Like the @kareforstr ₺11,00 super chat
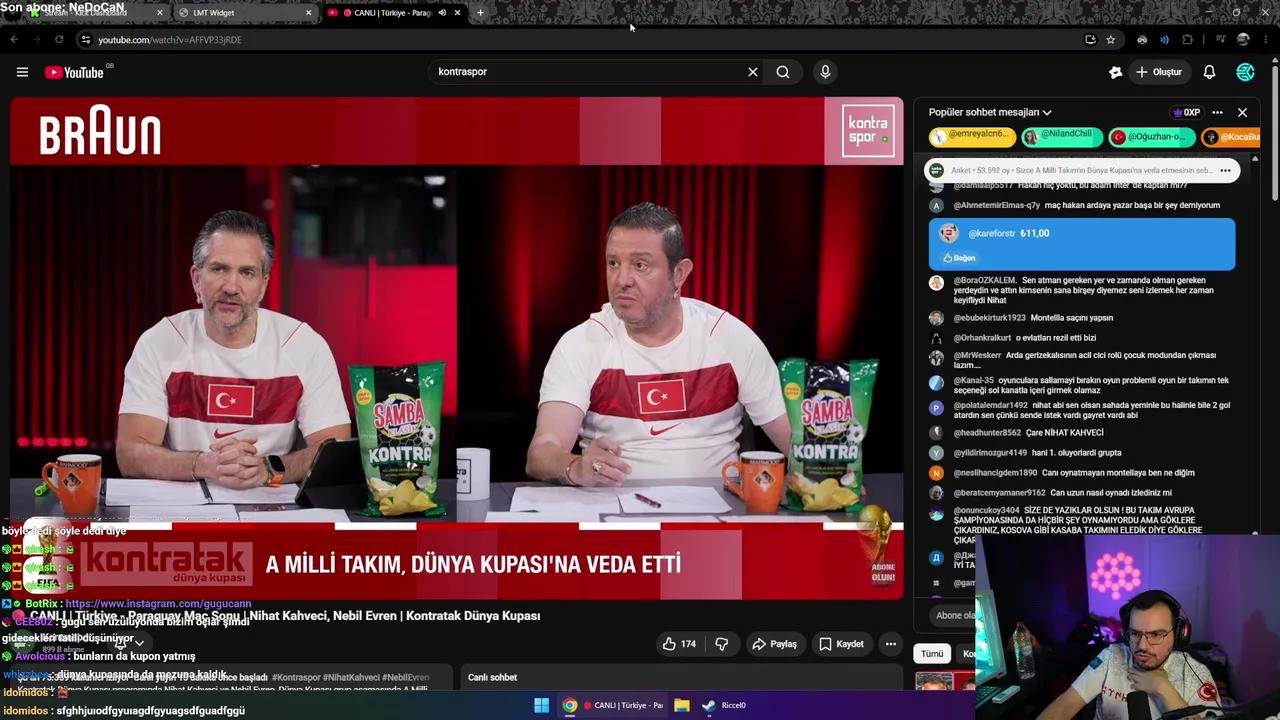This screenshot has width=1280, height=720. click(959, 258)
